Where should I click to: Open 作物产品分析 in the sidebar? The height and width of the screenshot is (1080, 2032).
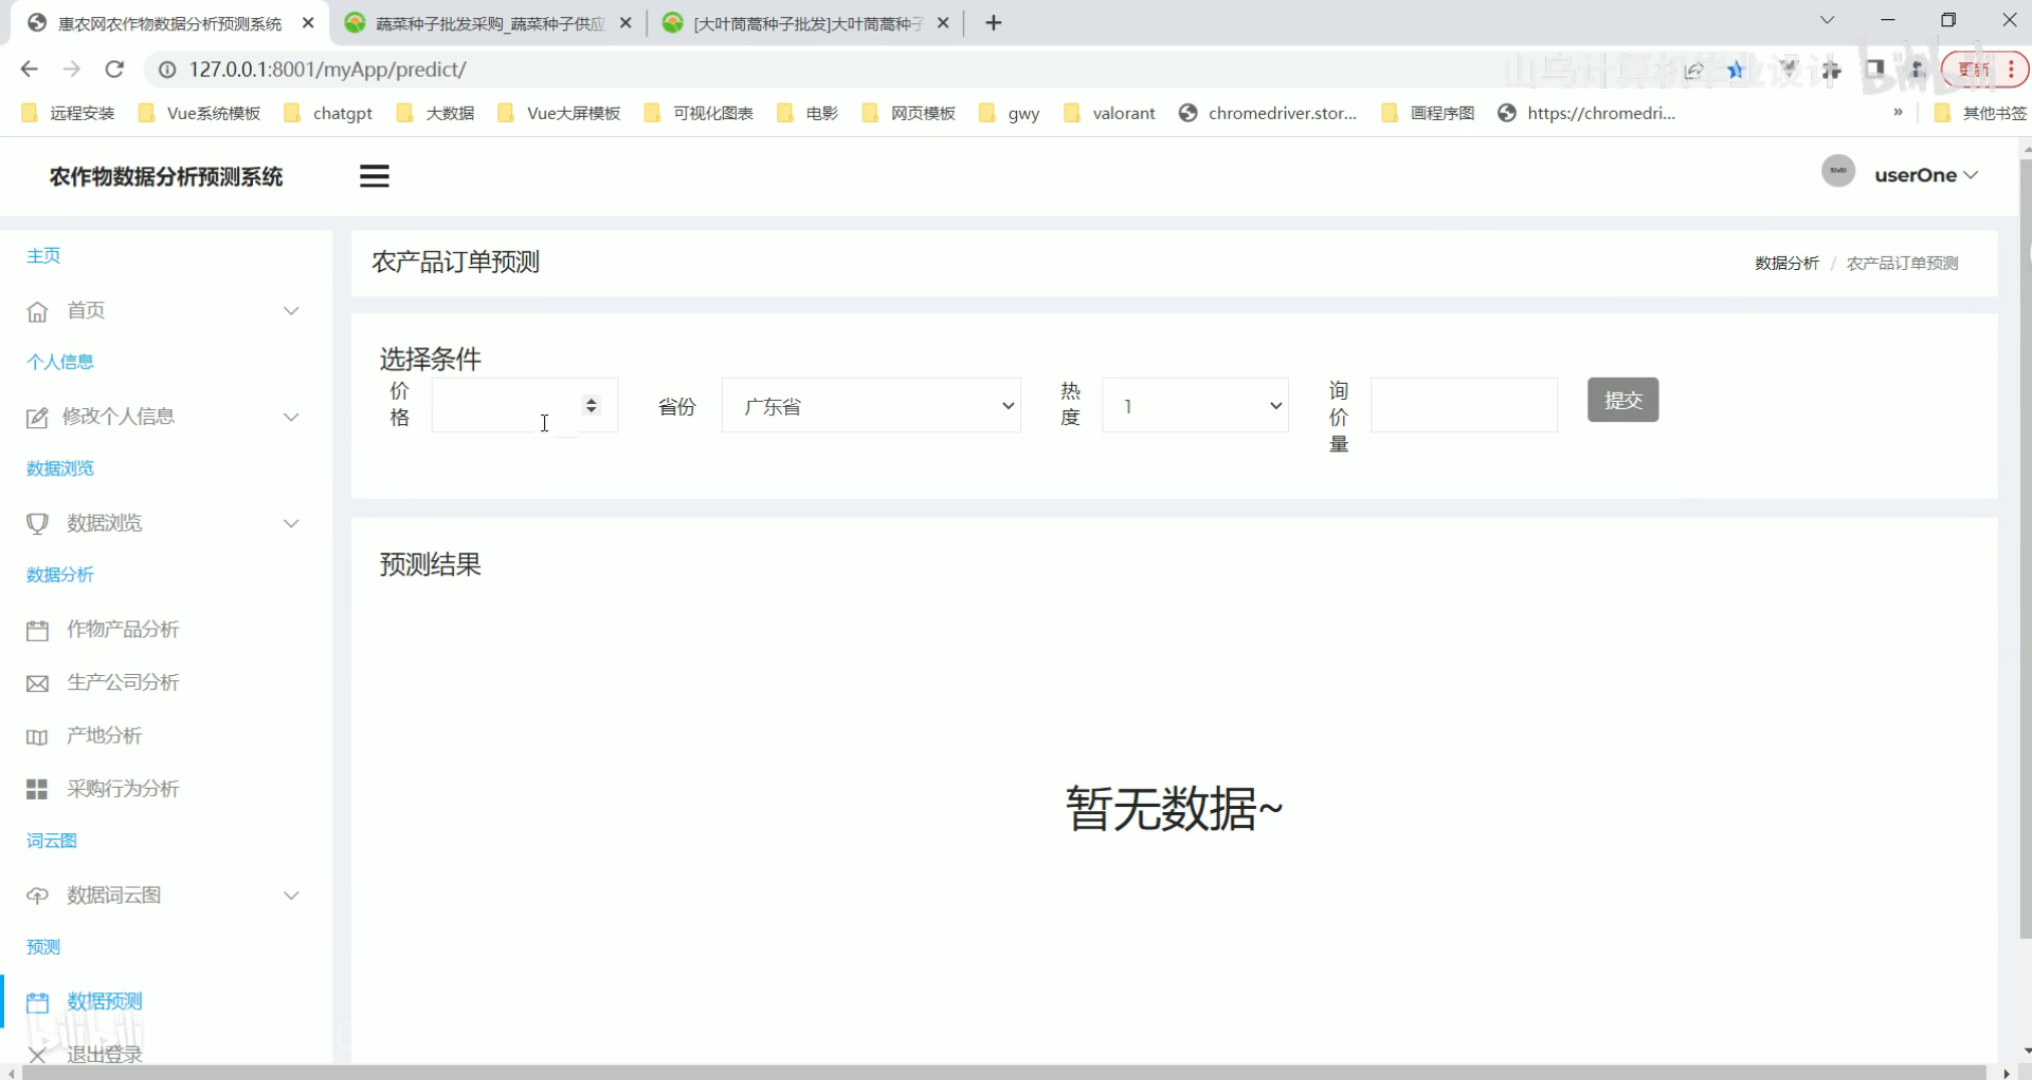click(122, 629)
